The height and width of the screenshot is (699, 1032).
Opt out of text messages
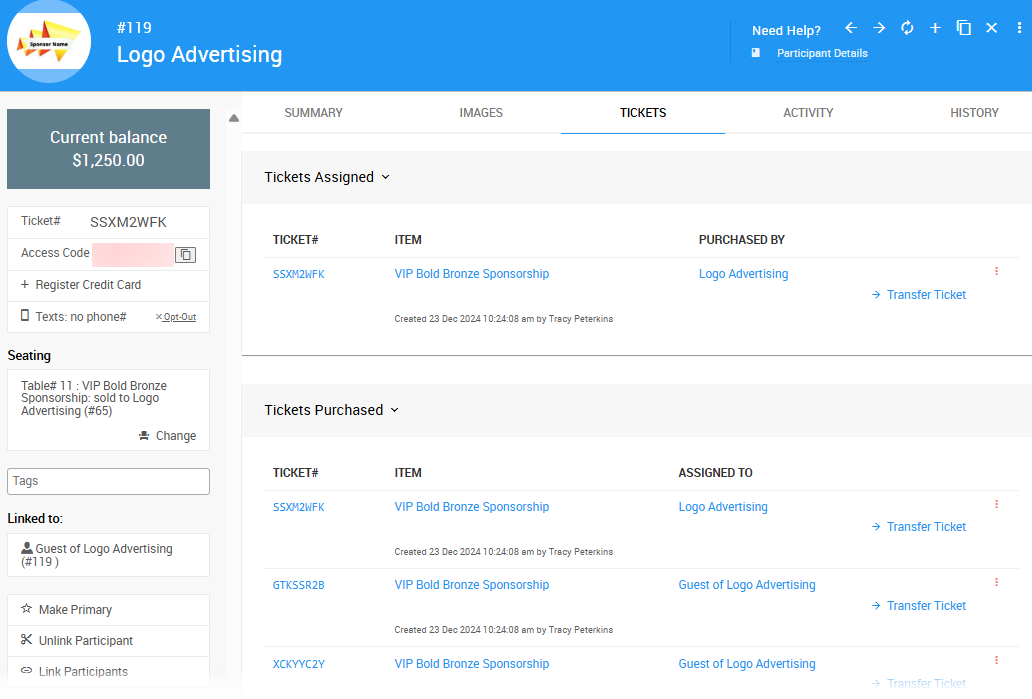(x=176, y=317)
